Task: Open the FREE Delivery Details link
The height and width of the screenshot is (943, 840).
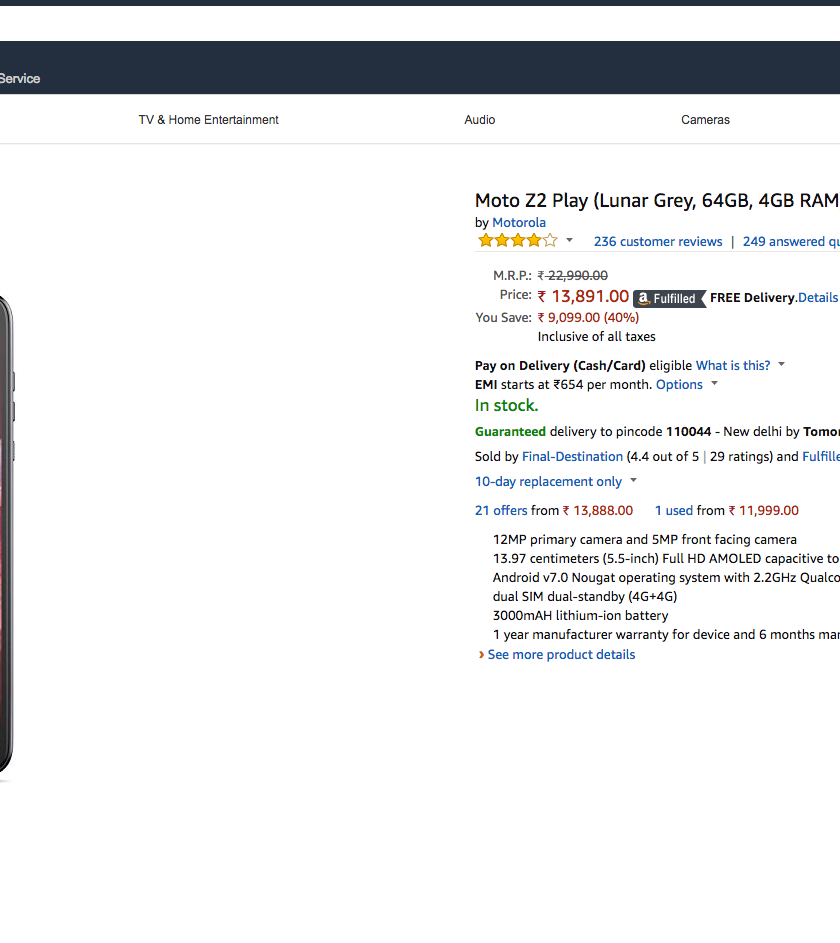Action: pos(818,298)
